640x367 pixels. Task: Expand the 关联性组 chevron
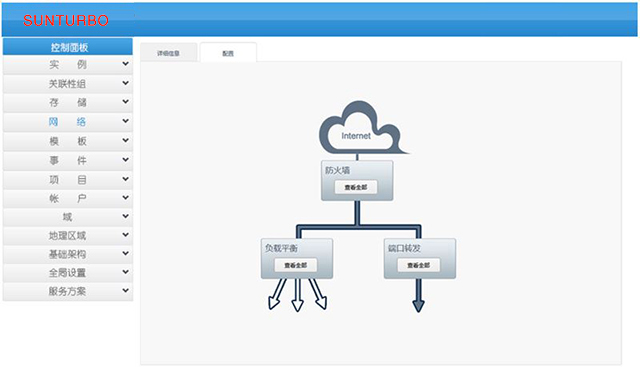pyautogui.click(x=125, y=83)
